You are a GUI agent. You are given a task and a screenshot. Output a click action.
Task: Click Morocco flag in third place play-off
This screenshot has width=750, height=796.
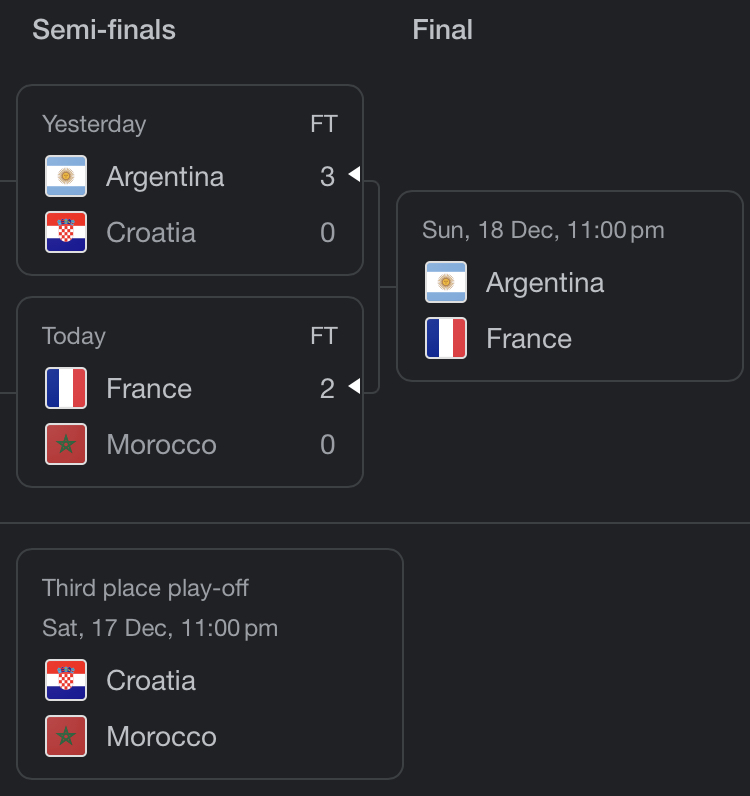[x=66, y=736]
